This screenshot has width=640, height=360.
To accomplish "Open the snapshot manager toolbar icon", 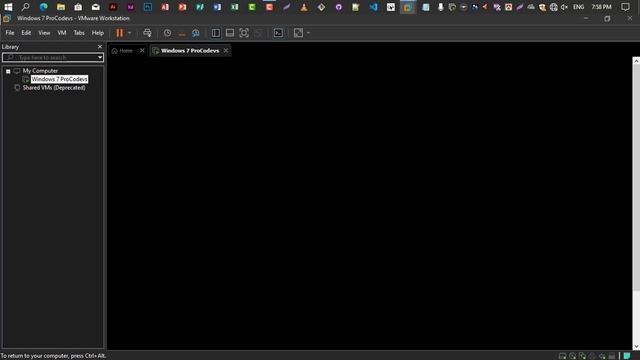I will 196,33.
